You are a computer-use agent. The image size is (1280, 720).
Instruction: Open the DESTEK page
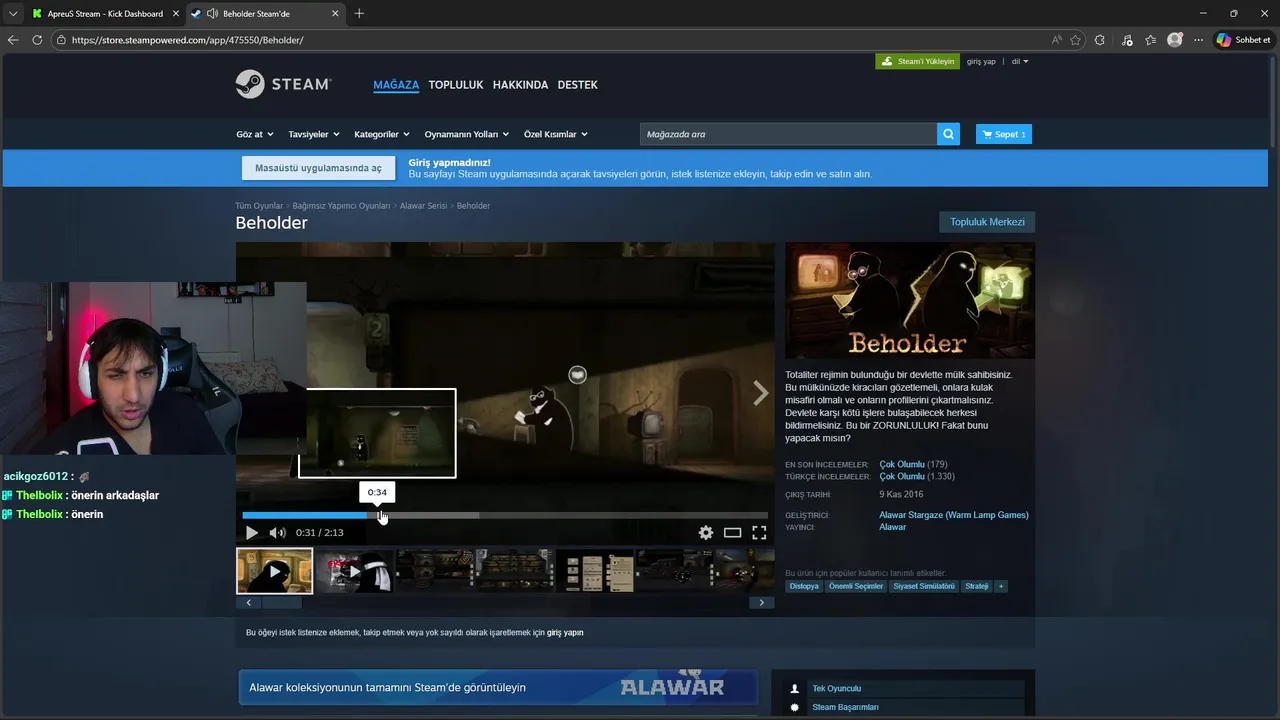(x=577, y=85)
